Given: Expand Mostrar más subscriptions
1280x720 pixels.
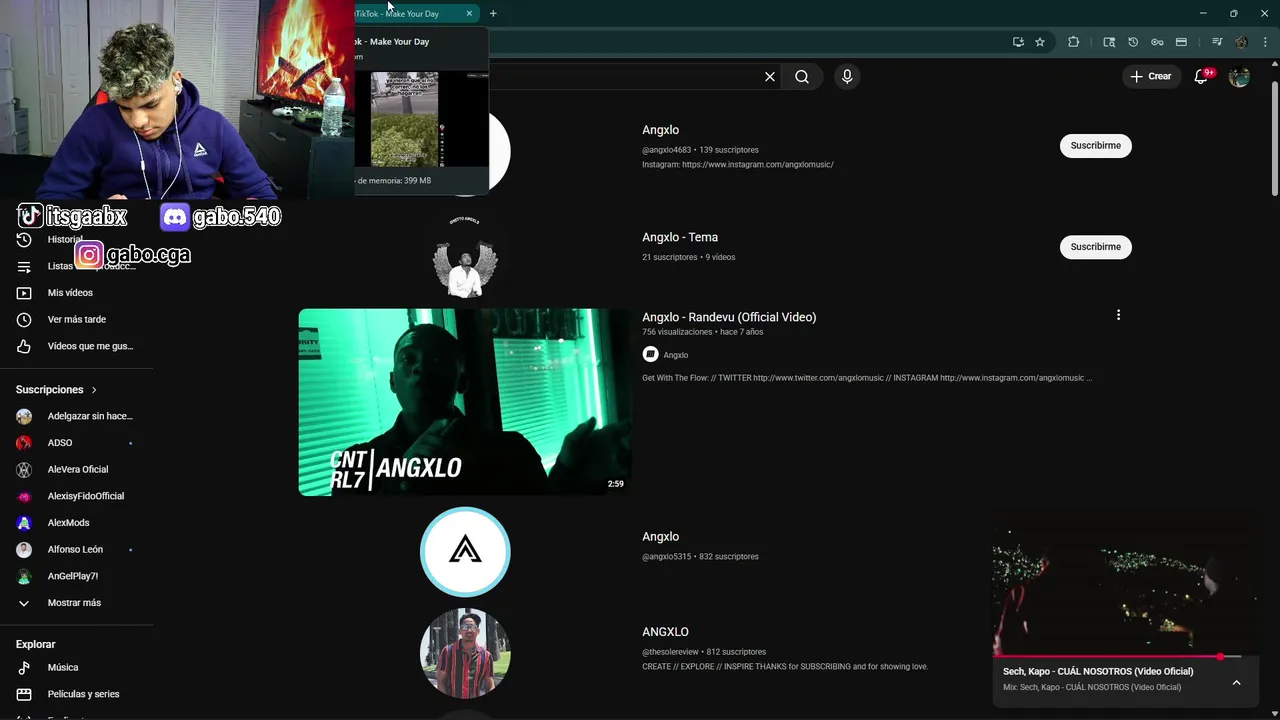Looking at the screenshot, I should [76, 603].
